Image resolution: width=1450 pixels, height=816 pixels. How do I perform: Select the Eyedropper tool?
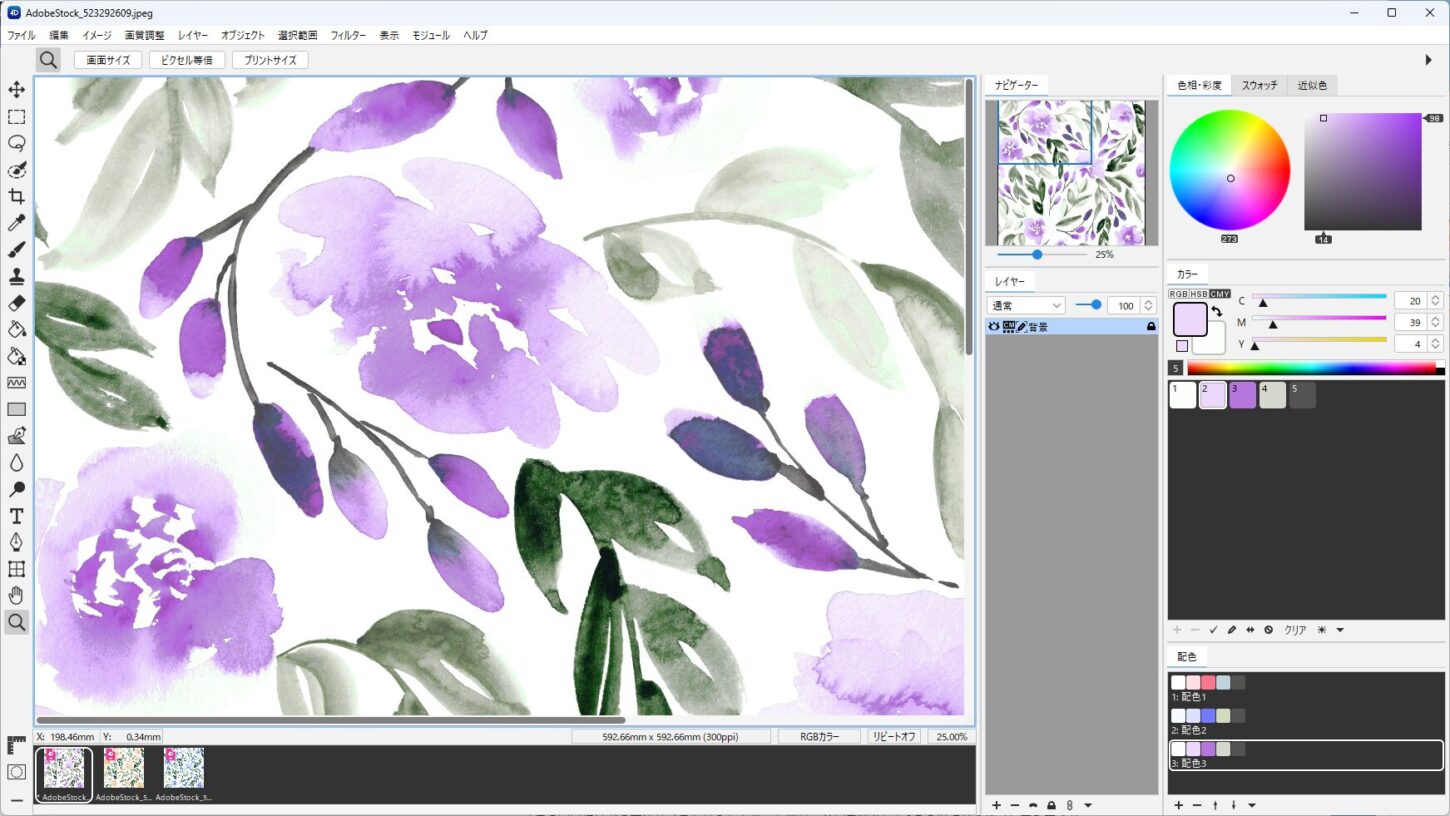coord(16,223)
